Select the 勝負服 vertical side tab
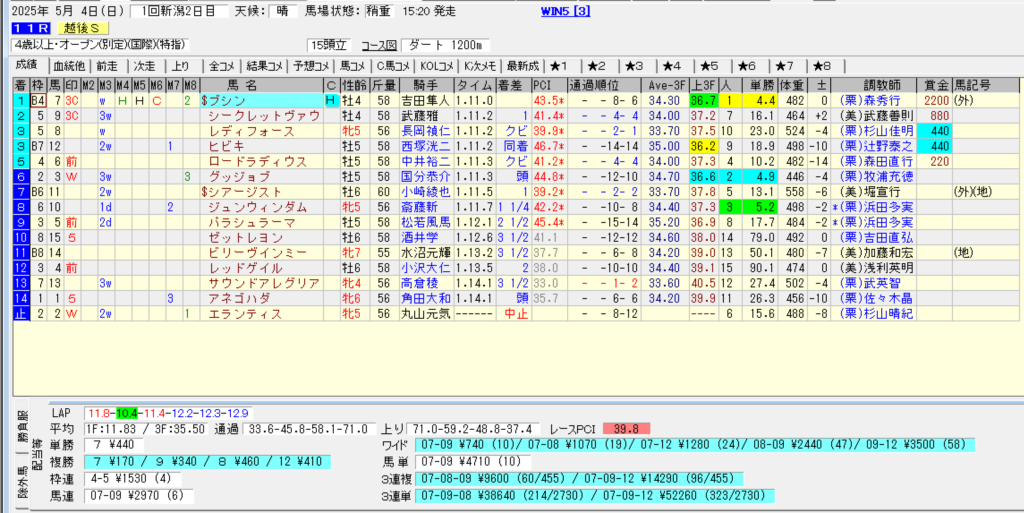 pos(23,427)
